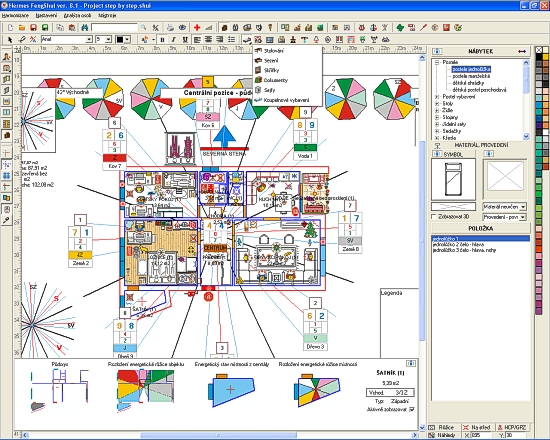Toggle the Zobrazovat 3D checkbox
This screenshot has width=550, height=440.
point(434,216)
